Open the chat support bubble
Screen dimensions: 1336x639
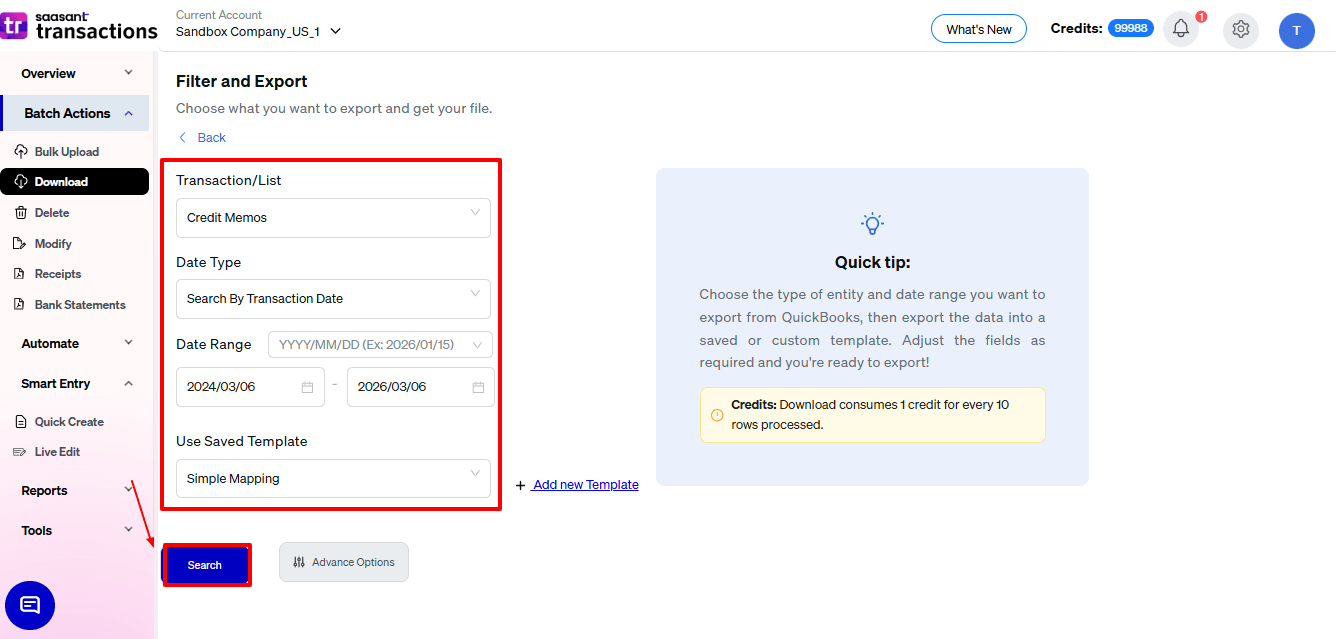[30, 604]
